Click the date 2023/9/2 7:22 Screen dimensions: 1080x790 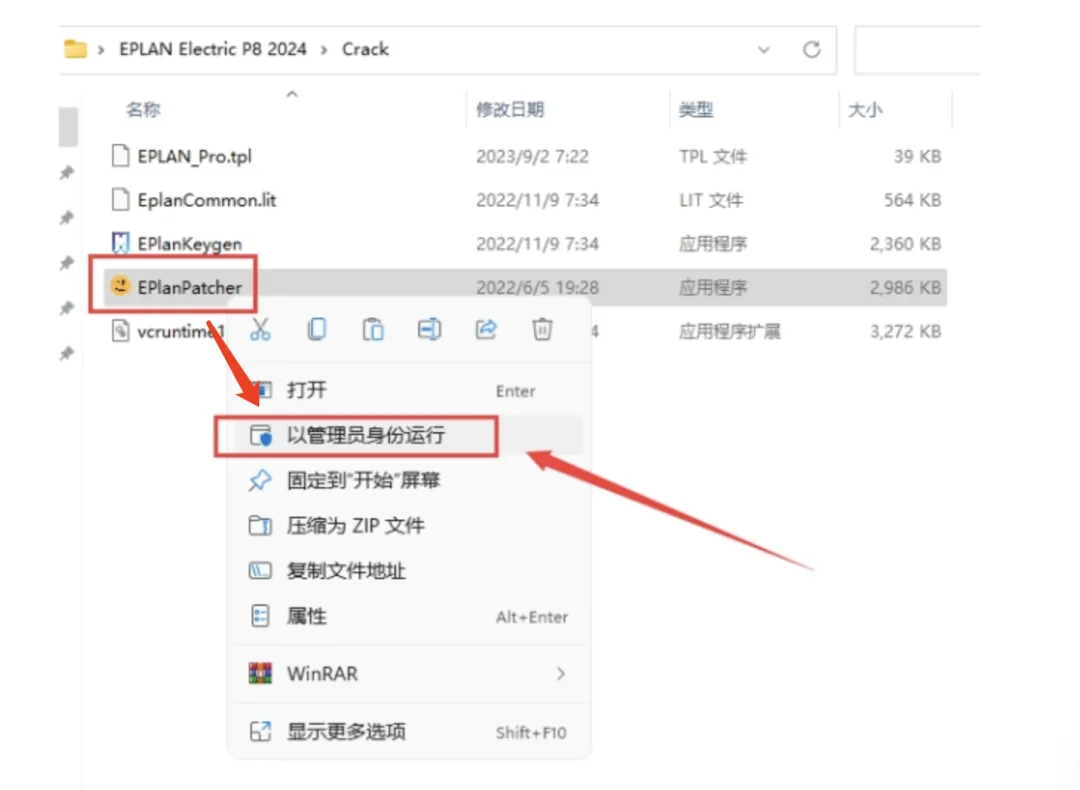(x=532, y=156)
